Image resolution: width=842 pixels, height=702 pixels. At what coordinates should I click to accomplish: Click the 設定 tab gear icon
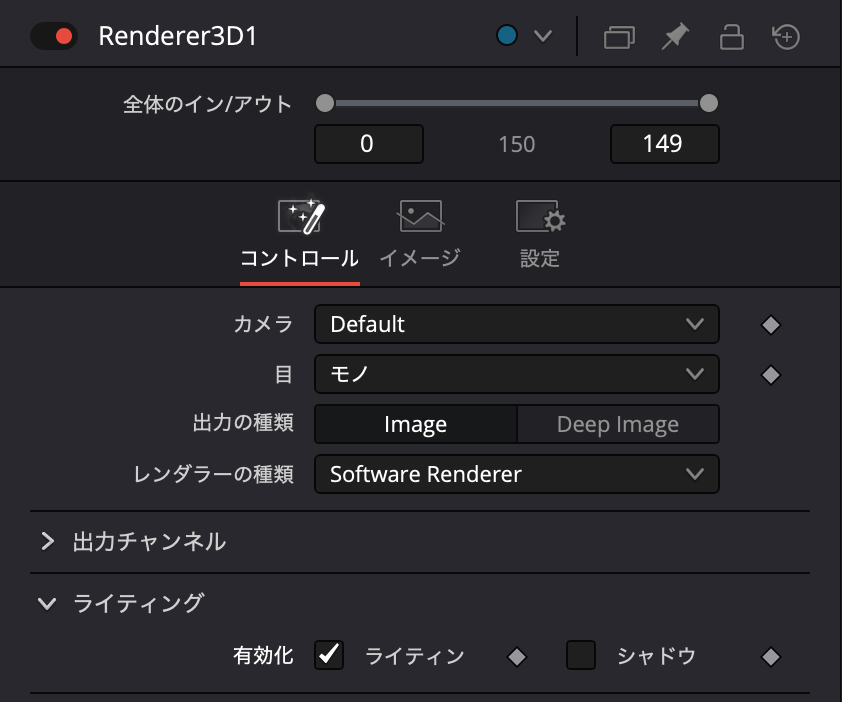click(x=540, y=216)
